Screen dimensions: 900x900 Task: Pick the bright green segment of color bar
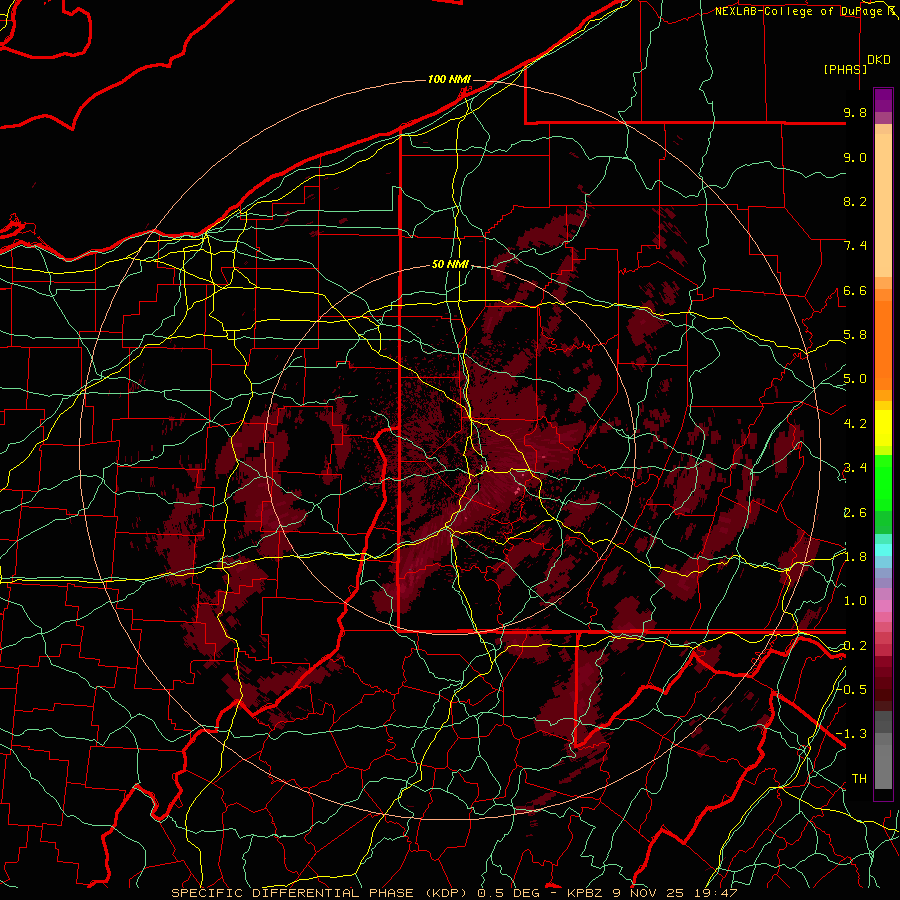pos(883,483)
